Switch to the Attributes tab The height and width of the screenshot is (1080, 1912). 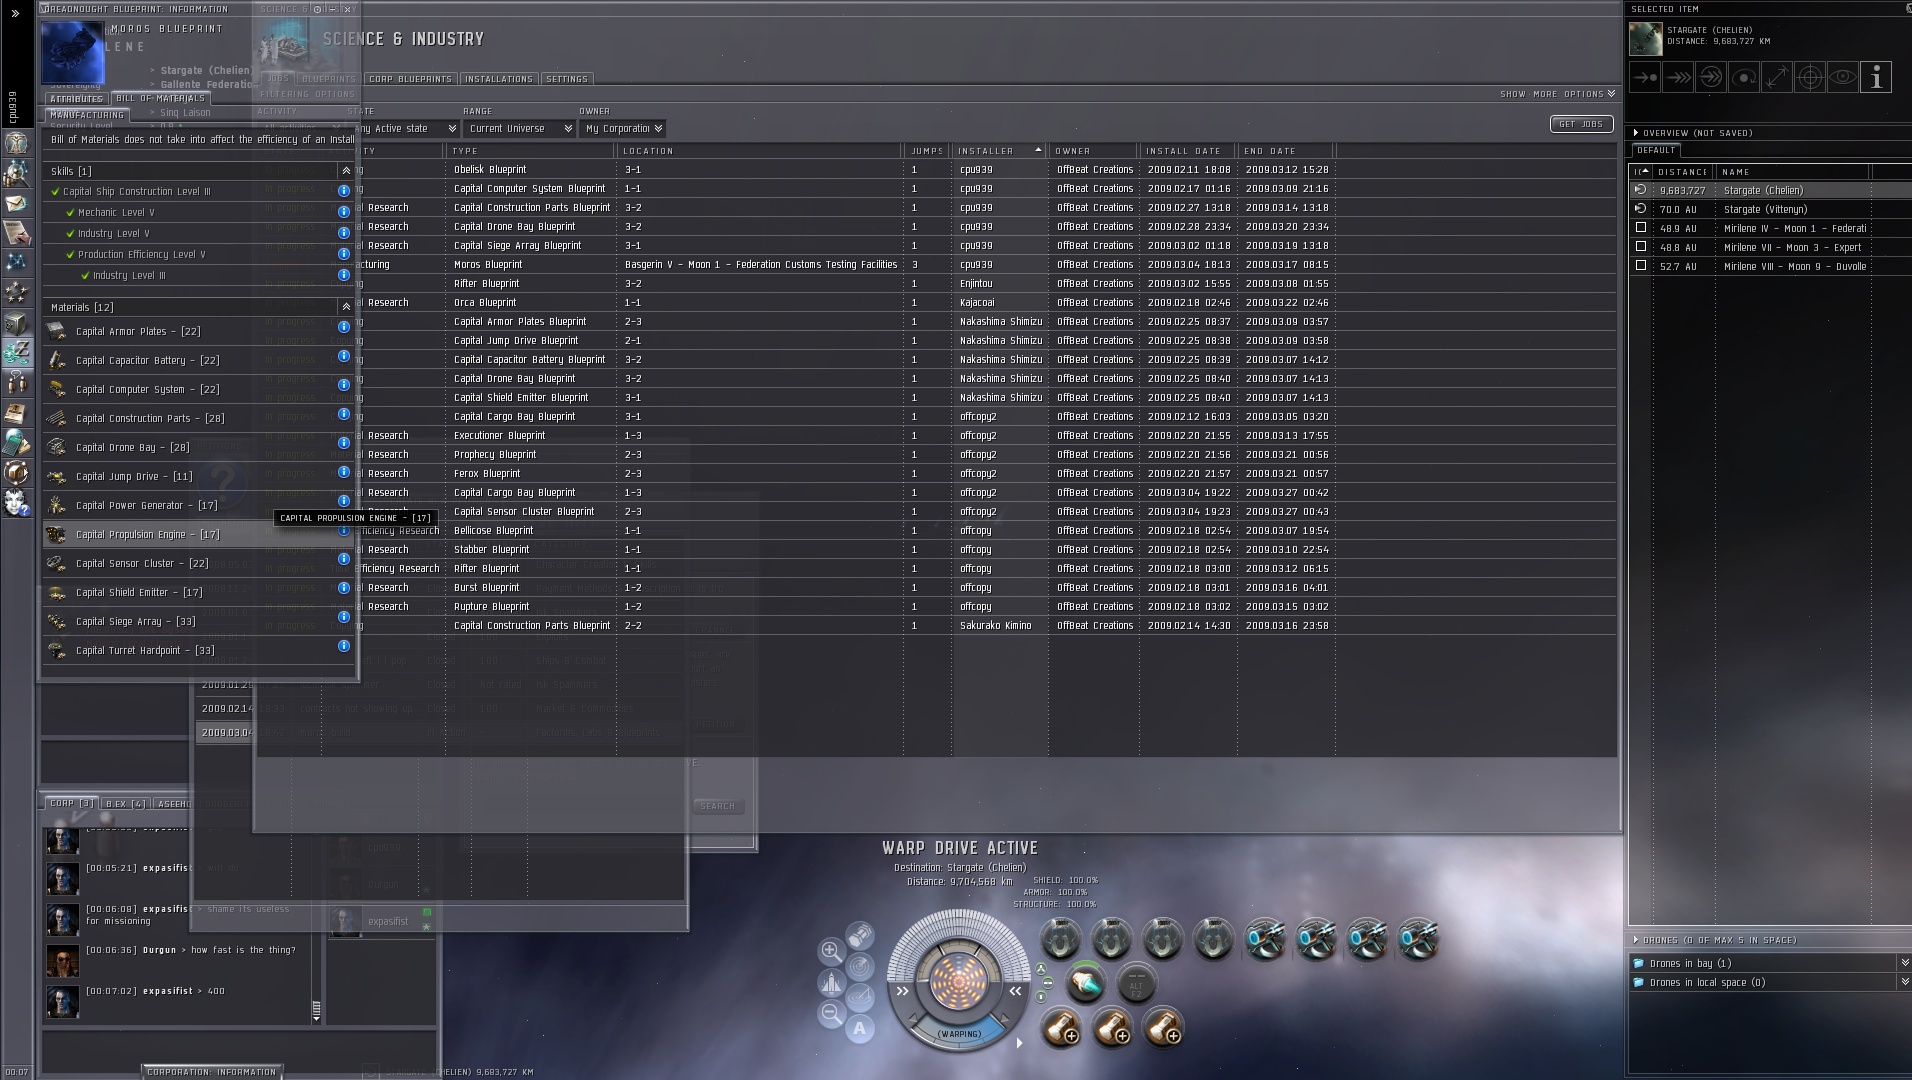(x=77, y=99)
